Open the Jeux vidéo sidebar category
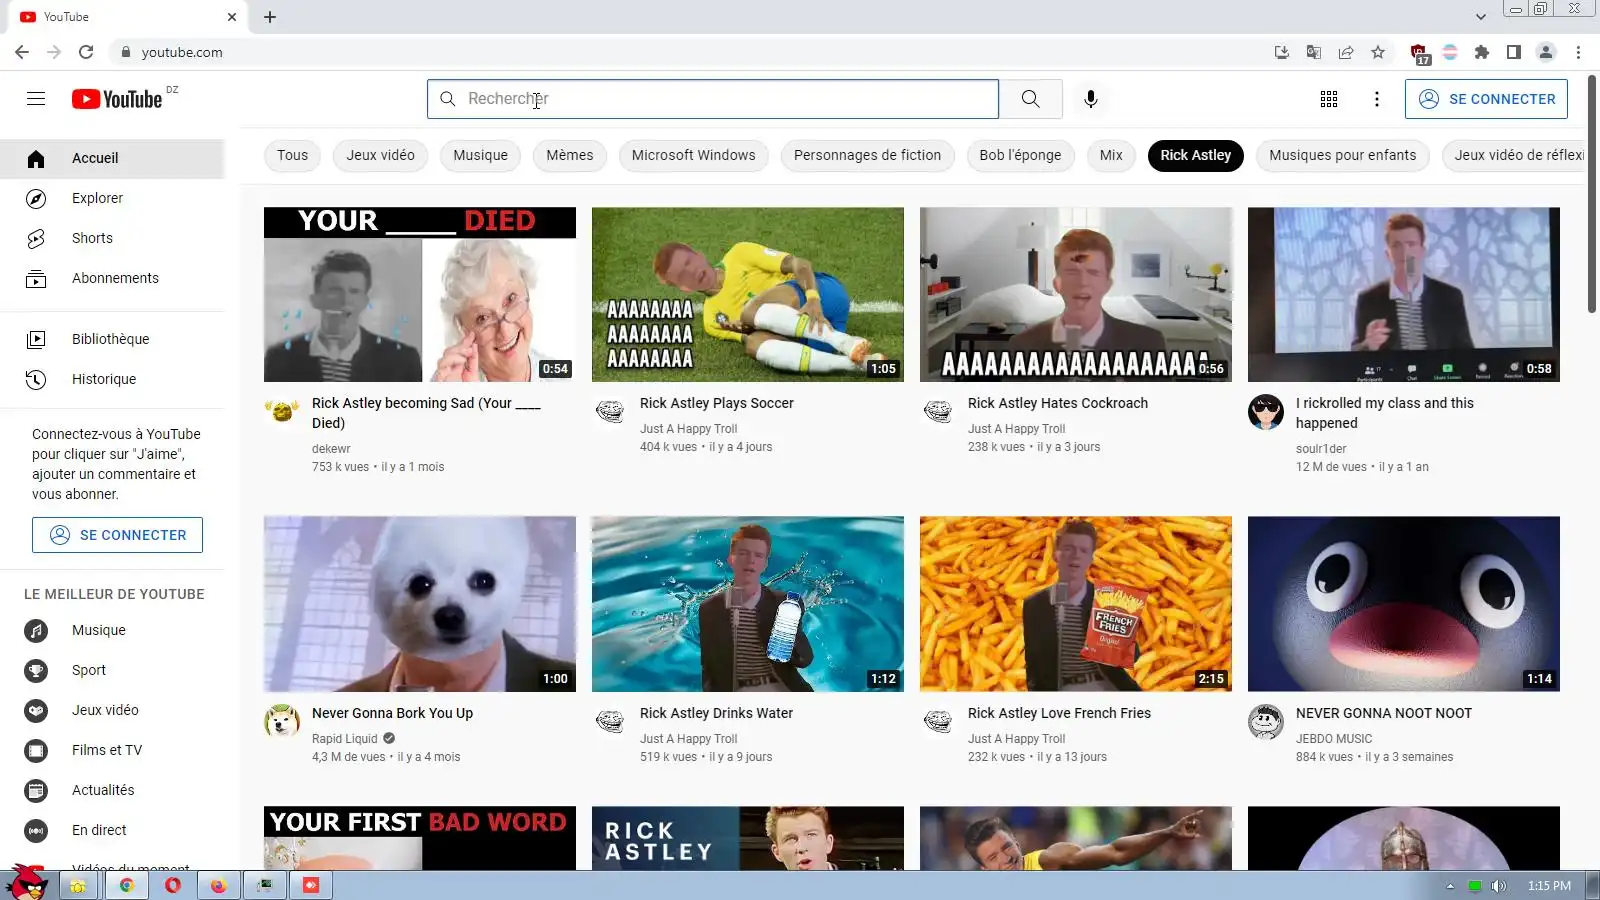This screenshot has height=900, width=1600. tap(112, 710)
